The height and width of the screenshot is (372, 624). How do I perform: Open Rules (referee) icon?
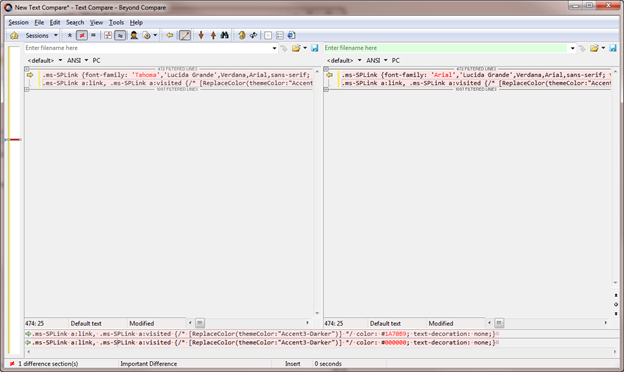(134, 35)
